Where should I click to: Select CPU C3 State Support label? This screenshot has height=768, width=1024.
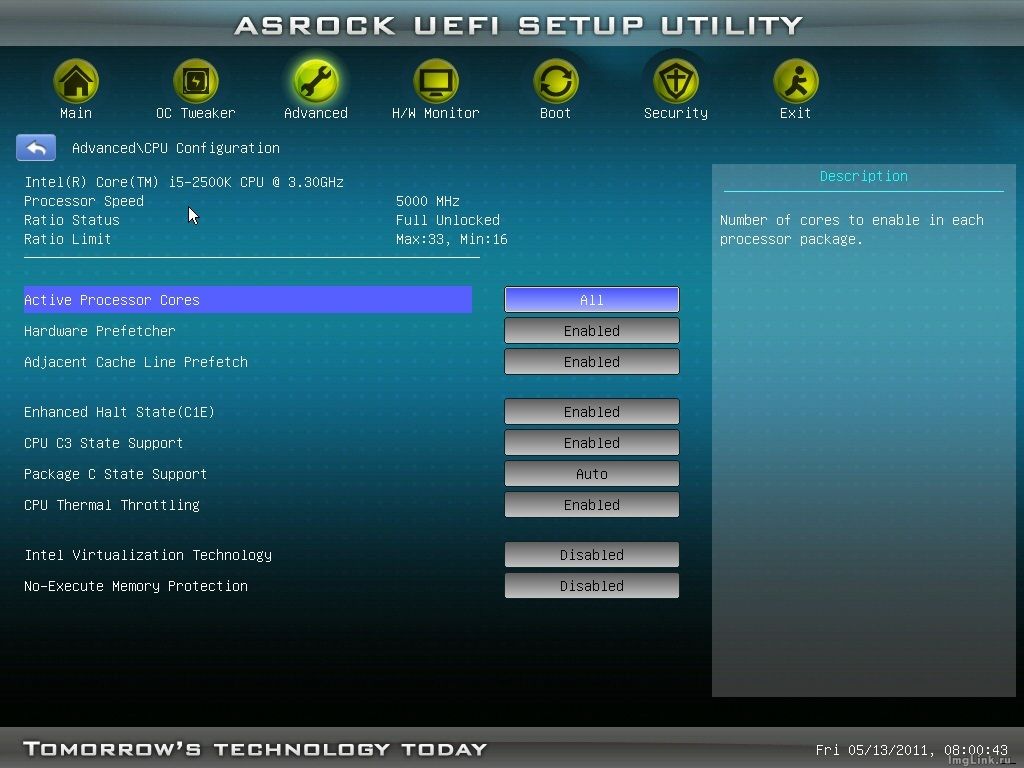[103, 443]
